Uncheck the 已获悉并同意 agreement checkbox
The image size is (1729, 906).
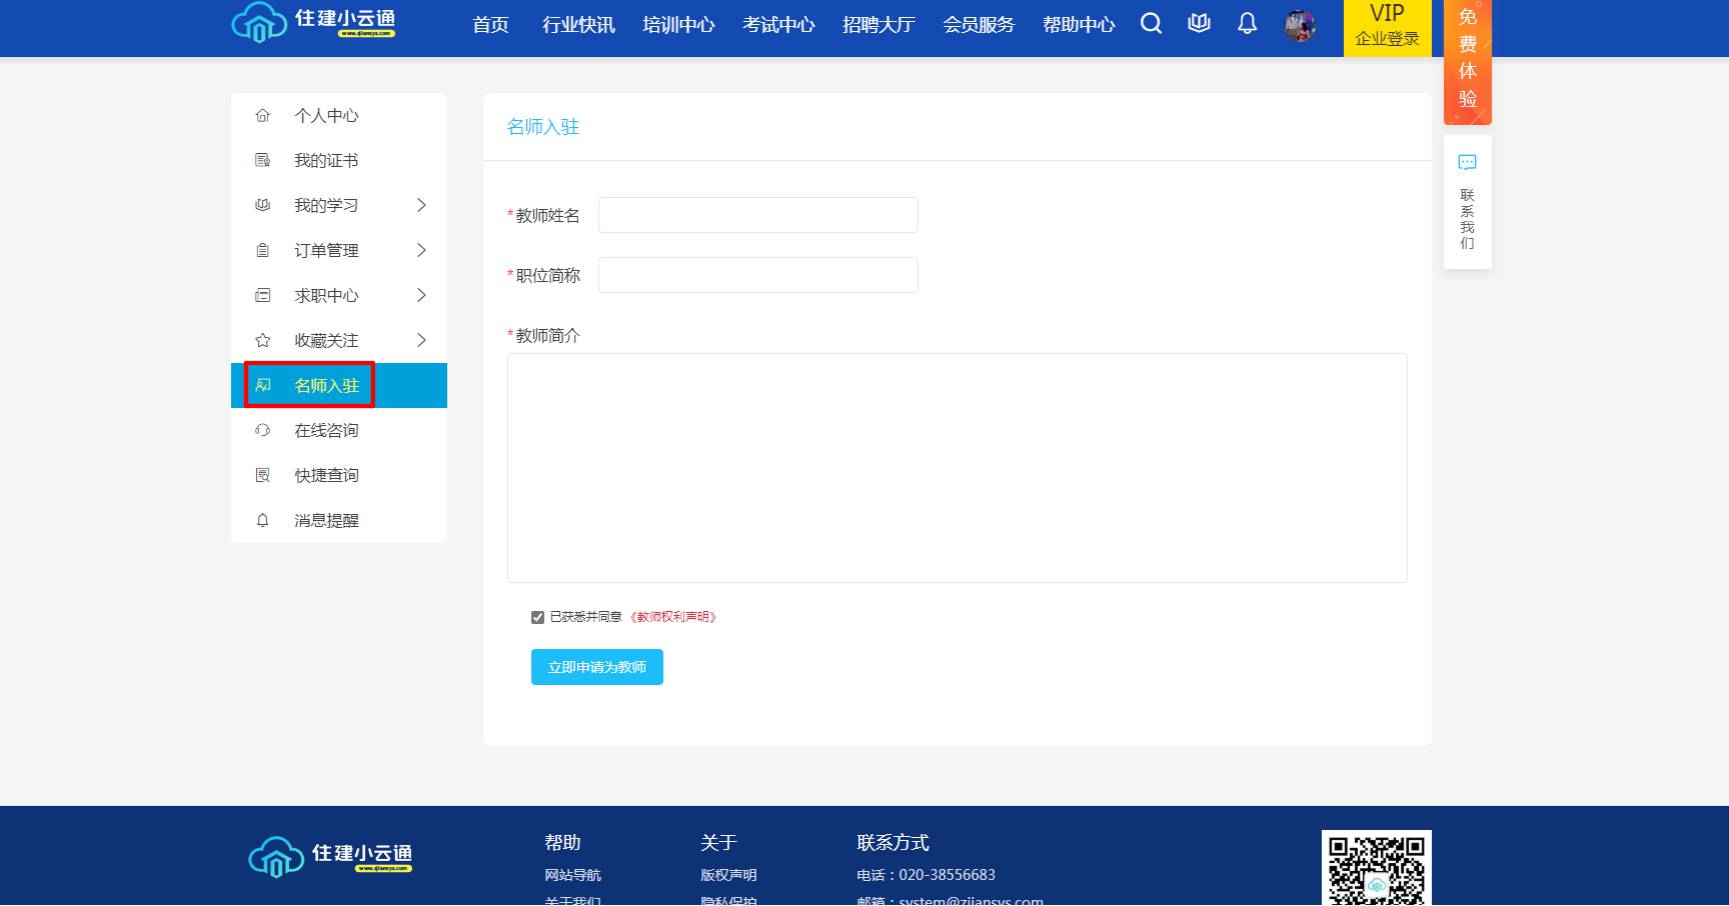point(537,616)
